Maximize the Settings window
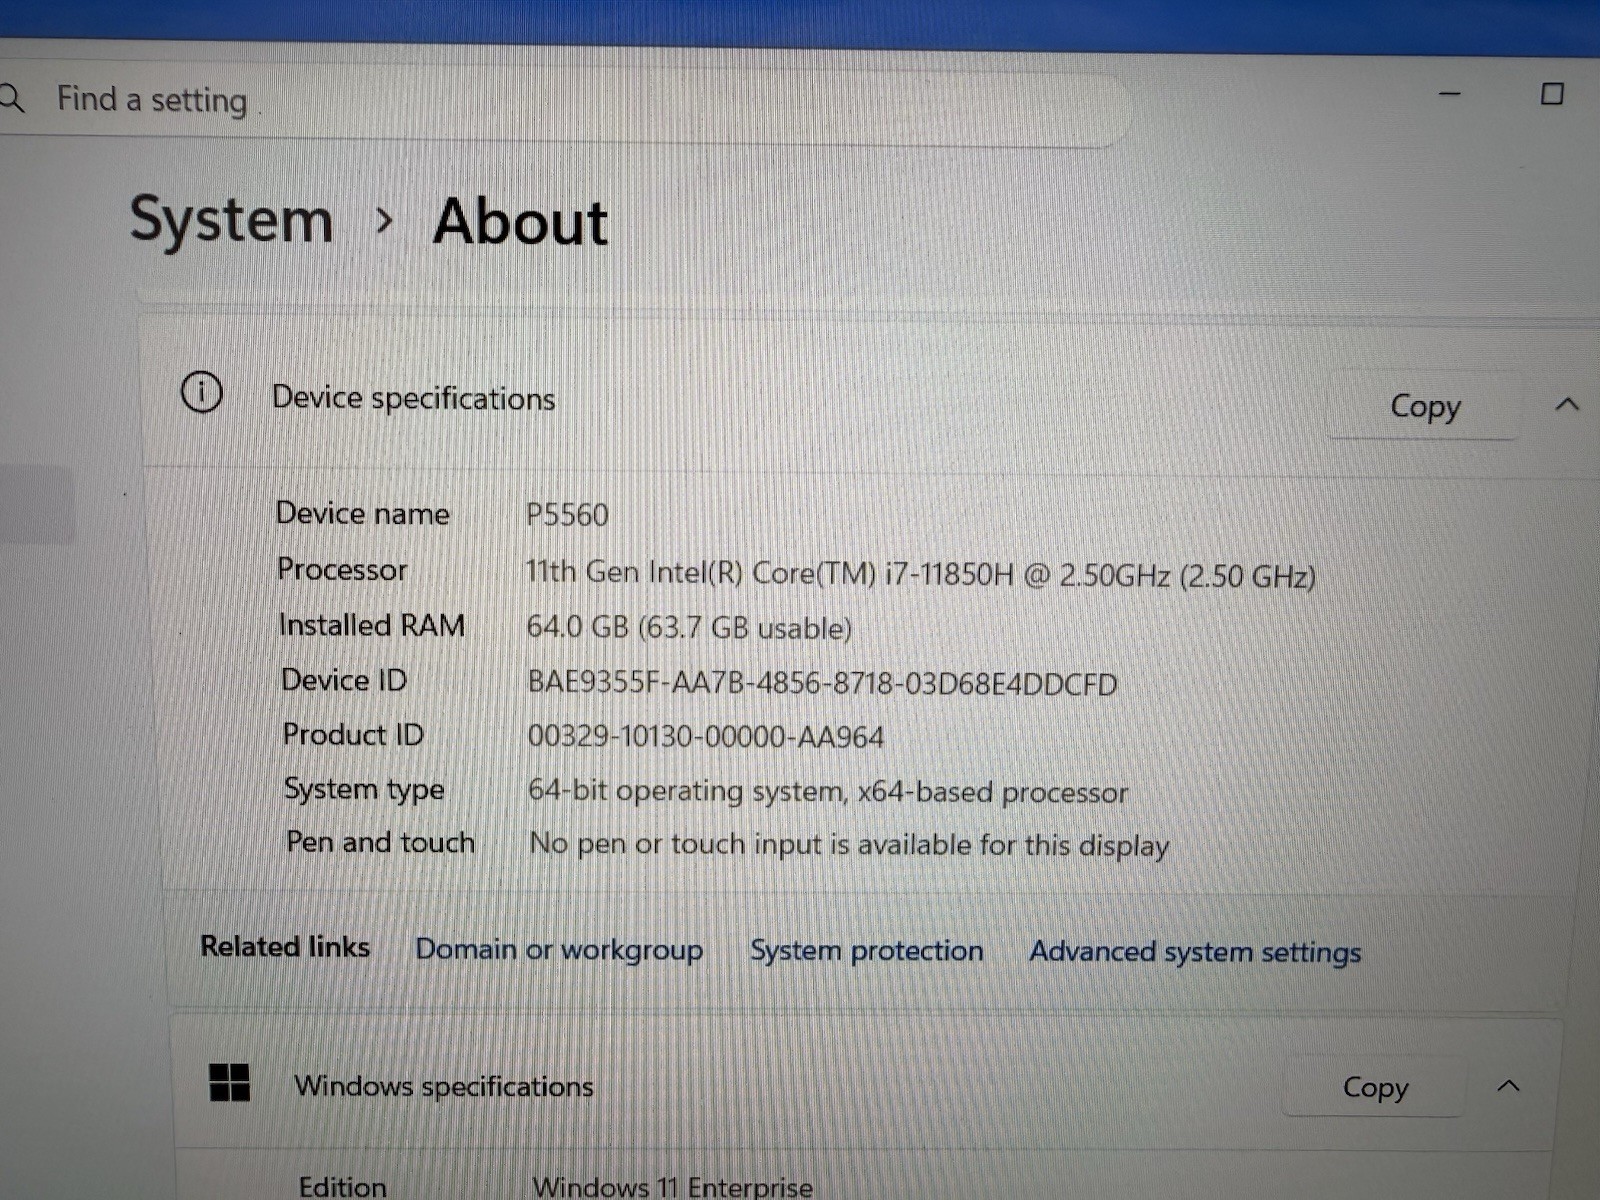The height and width of the screenshot is (1200, 1600). pyautogui.click(x=1552, y=94)
